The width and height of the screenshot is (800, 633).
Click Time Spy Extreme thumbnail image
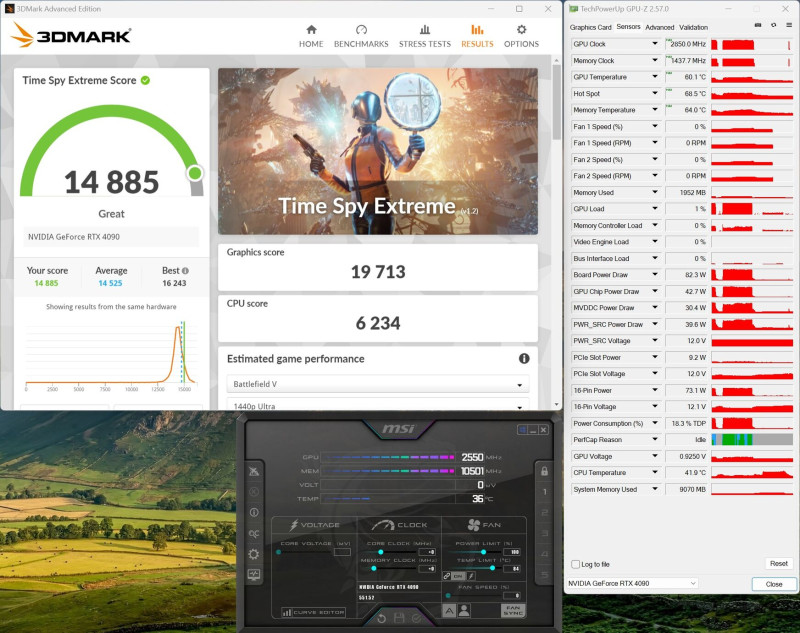tap(378, 151)
